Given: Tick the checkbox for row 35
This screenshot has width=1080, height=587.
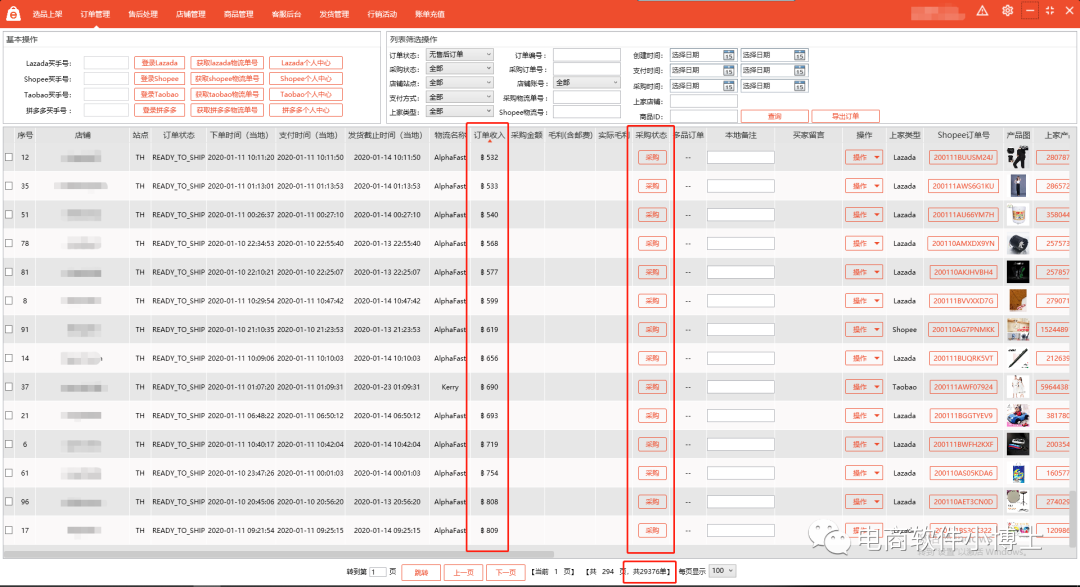Looking at the screenshot, I should [x=9, y=186].
